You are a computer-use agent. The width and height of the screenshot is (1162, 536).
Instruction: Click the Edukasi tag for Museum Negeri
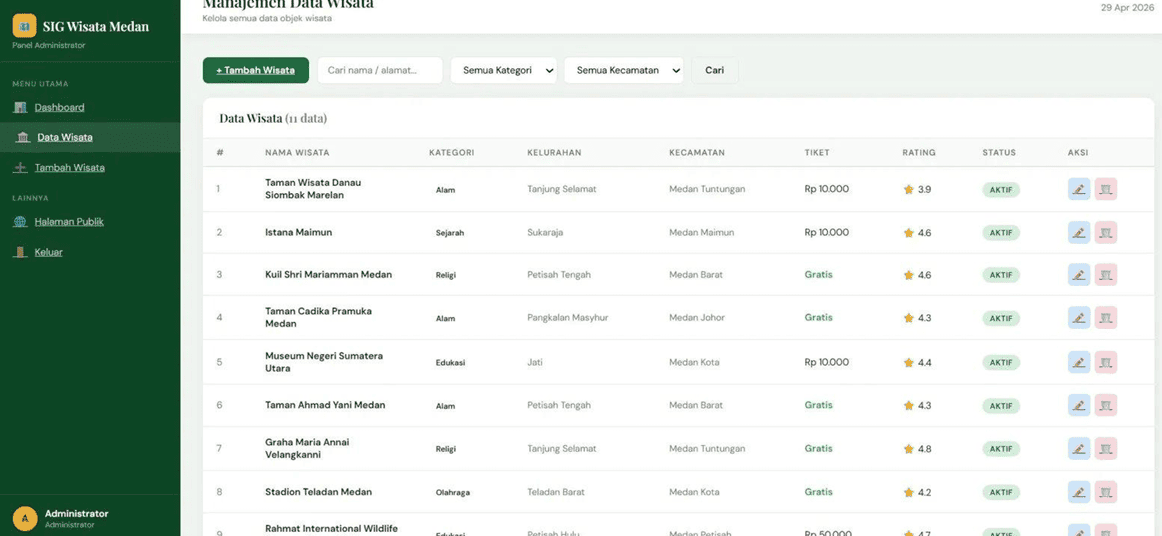(451, 363)
